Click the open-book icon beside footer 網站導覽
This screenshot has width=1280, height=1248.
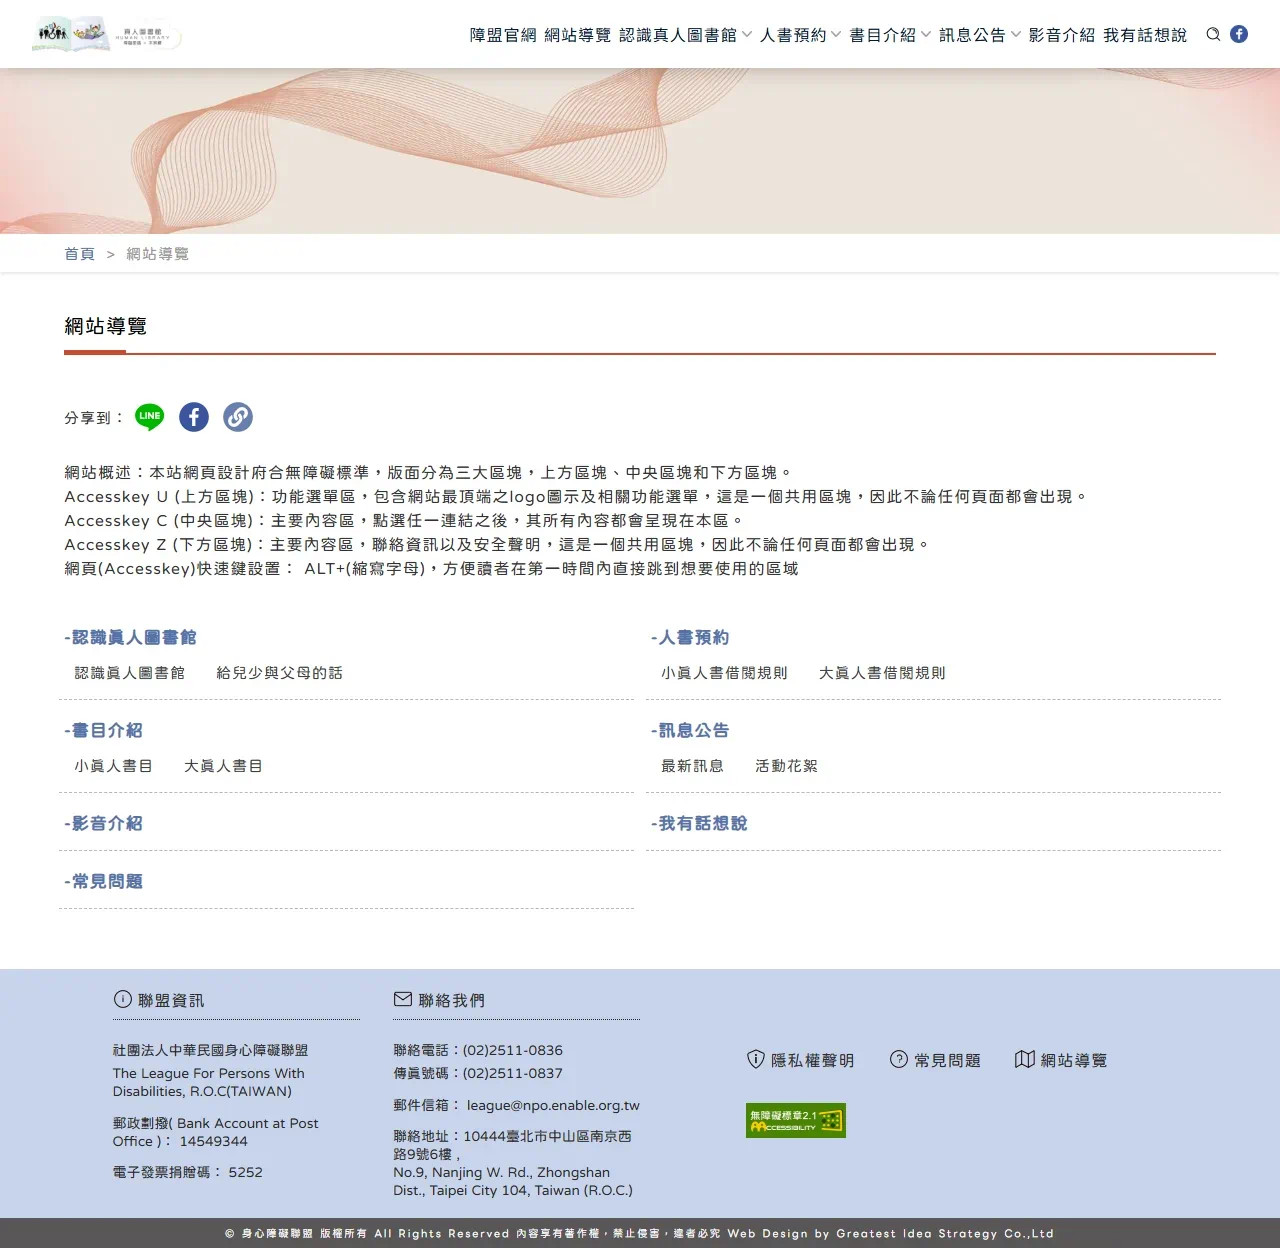click(x=1023, y=1059)
